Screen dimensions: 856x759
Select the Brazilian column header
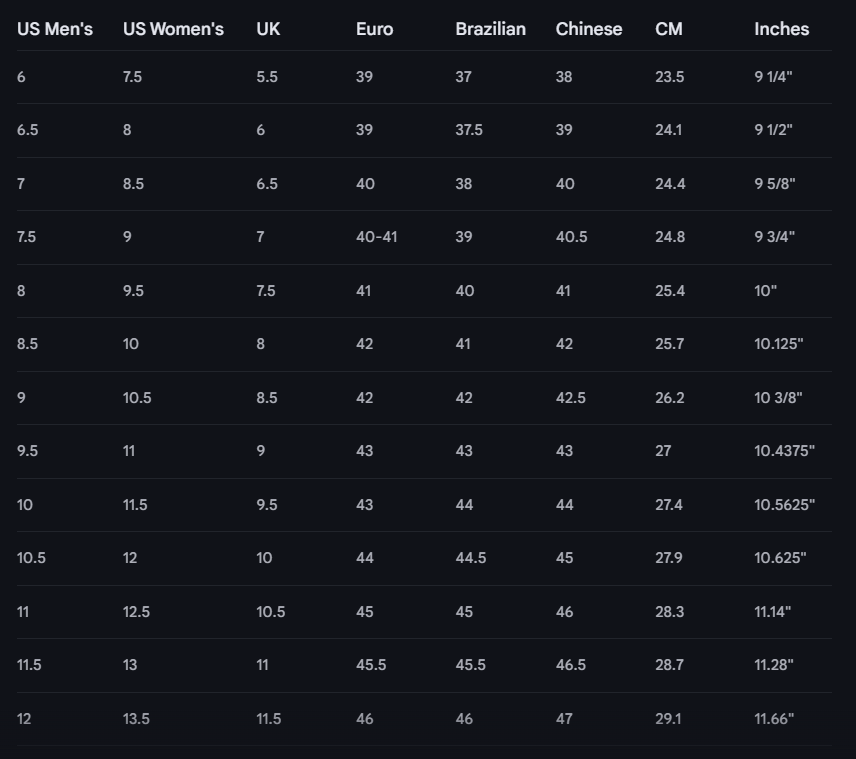pos(490,29)
